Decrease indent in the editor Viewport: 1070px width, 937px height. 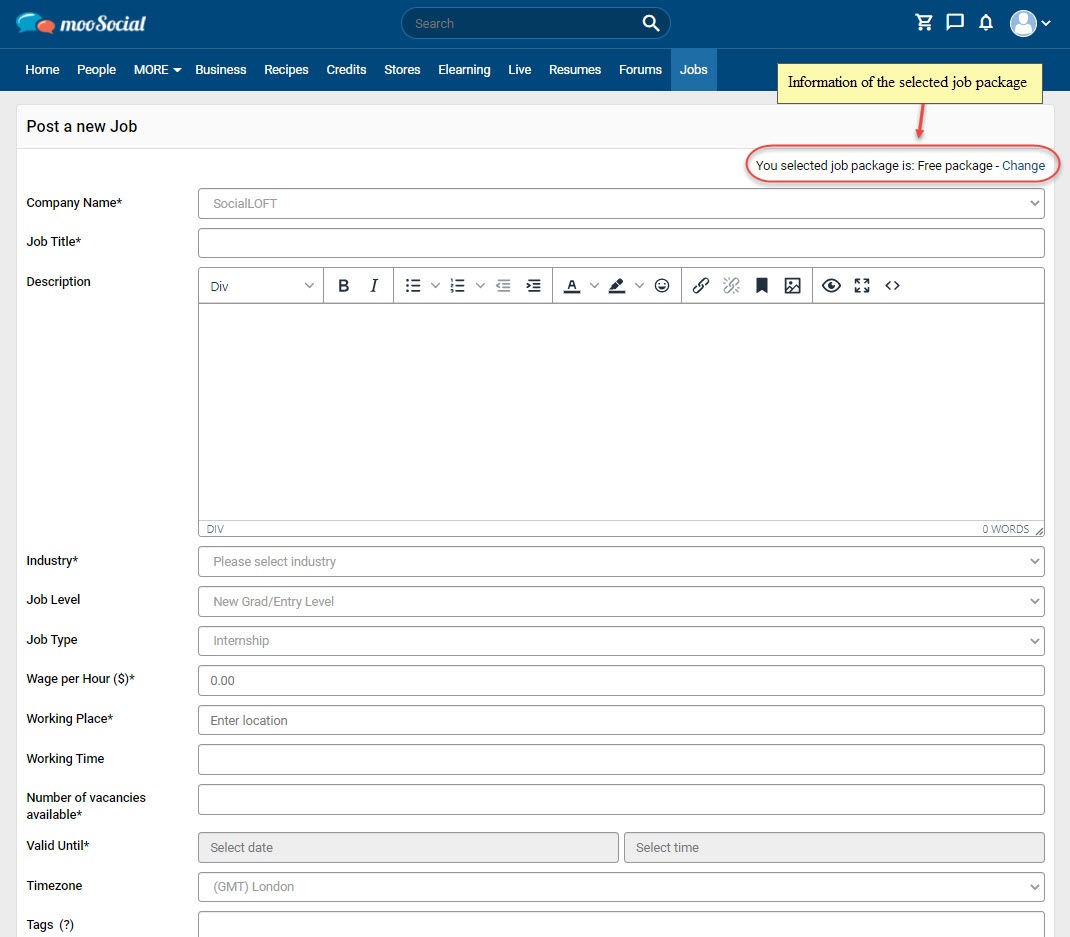click(504, 286)
